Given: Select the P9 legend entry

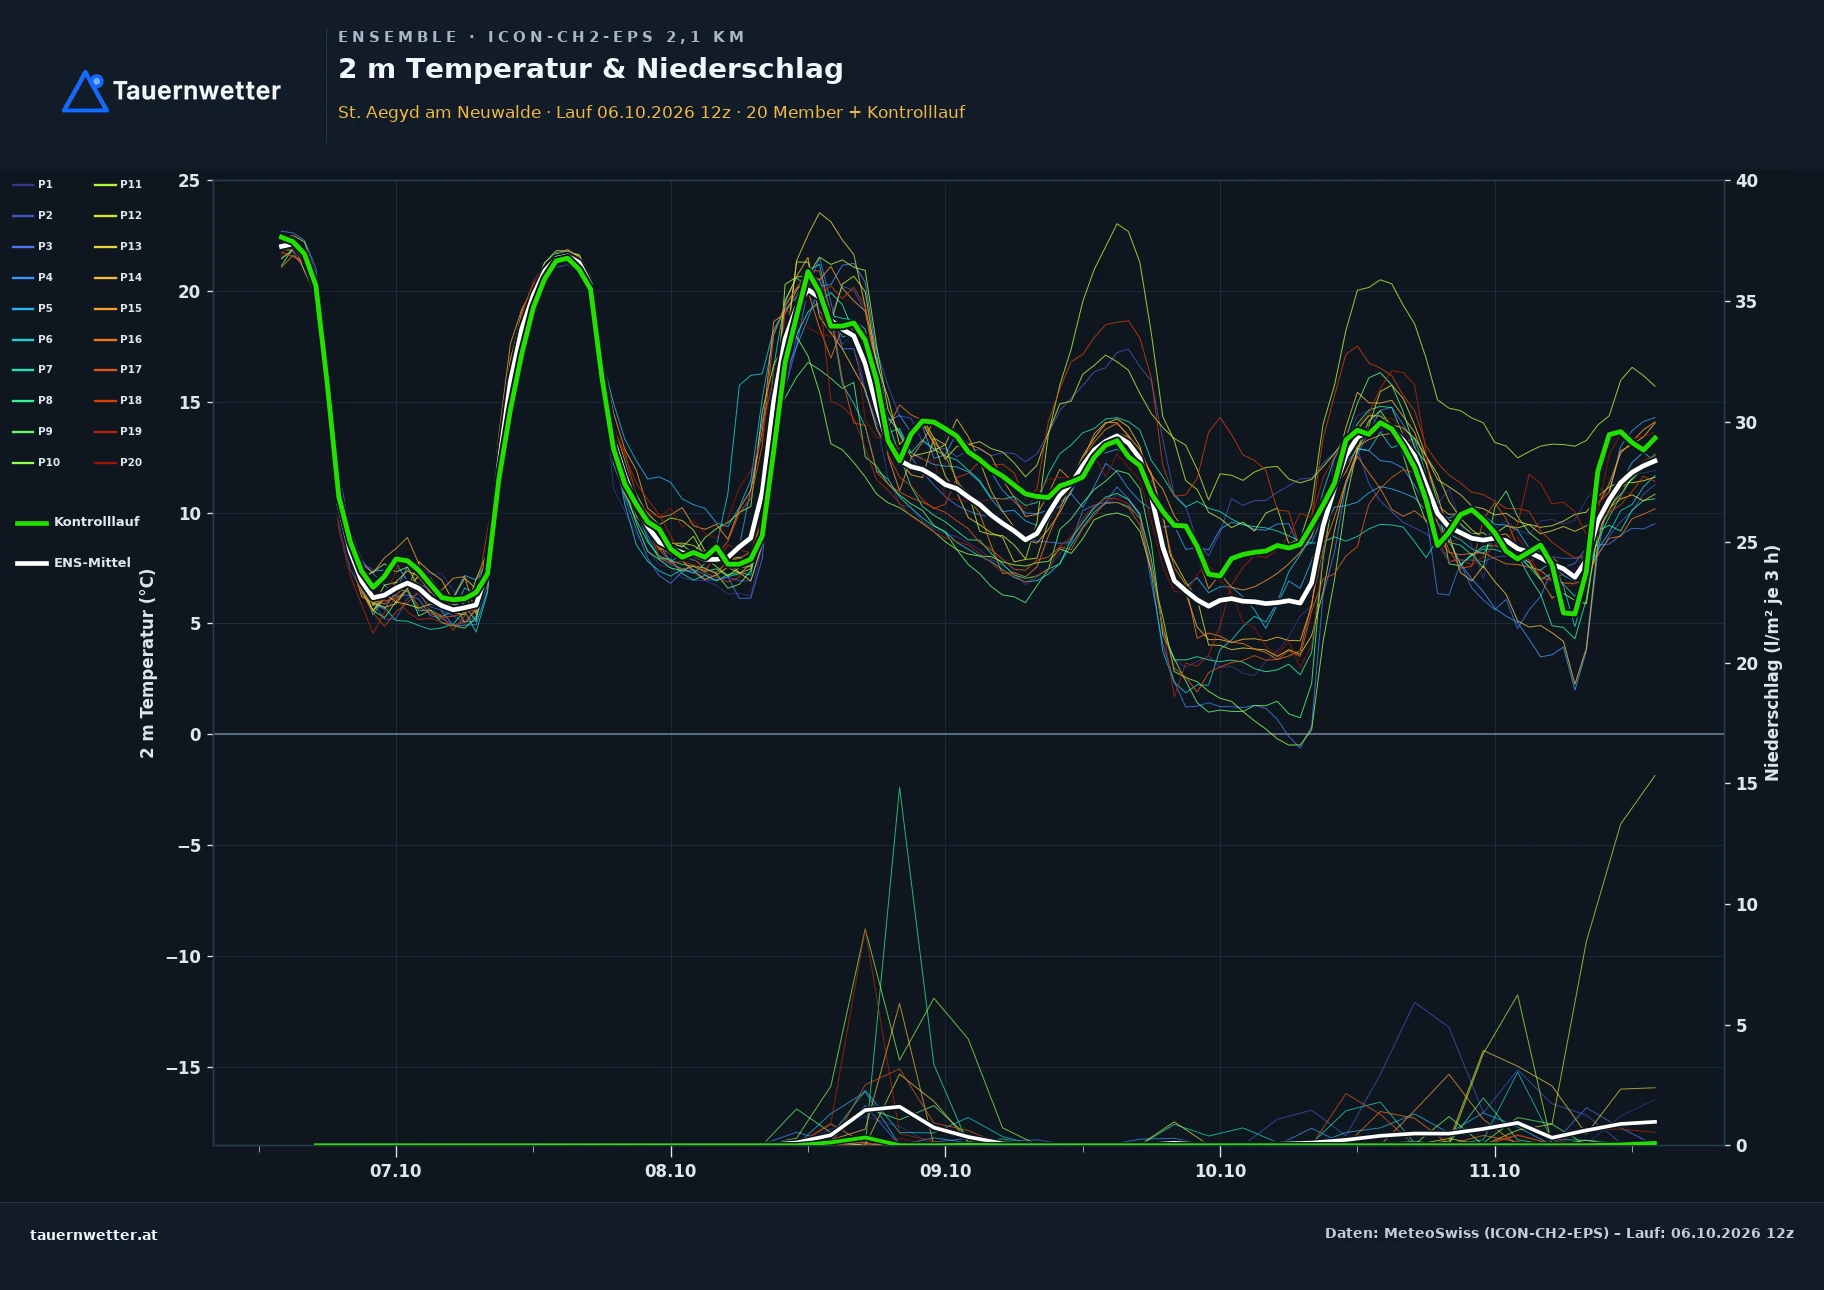Looking at the screenshot, I should (x=33, y=431).
